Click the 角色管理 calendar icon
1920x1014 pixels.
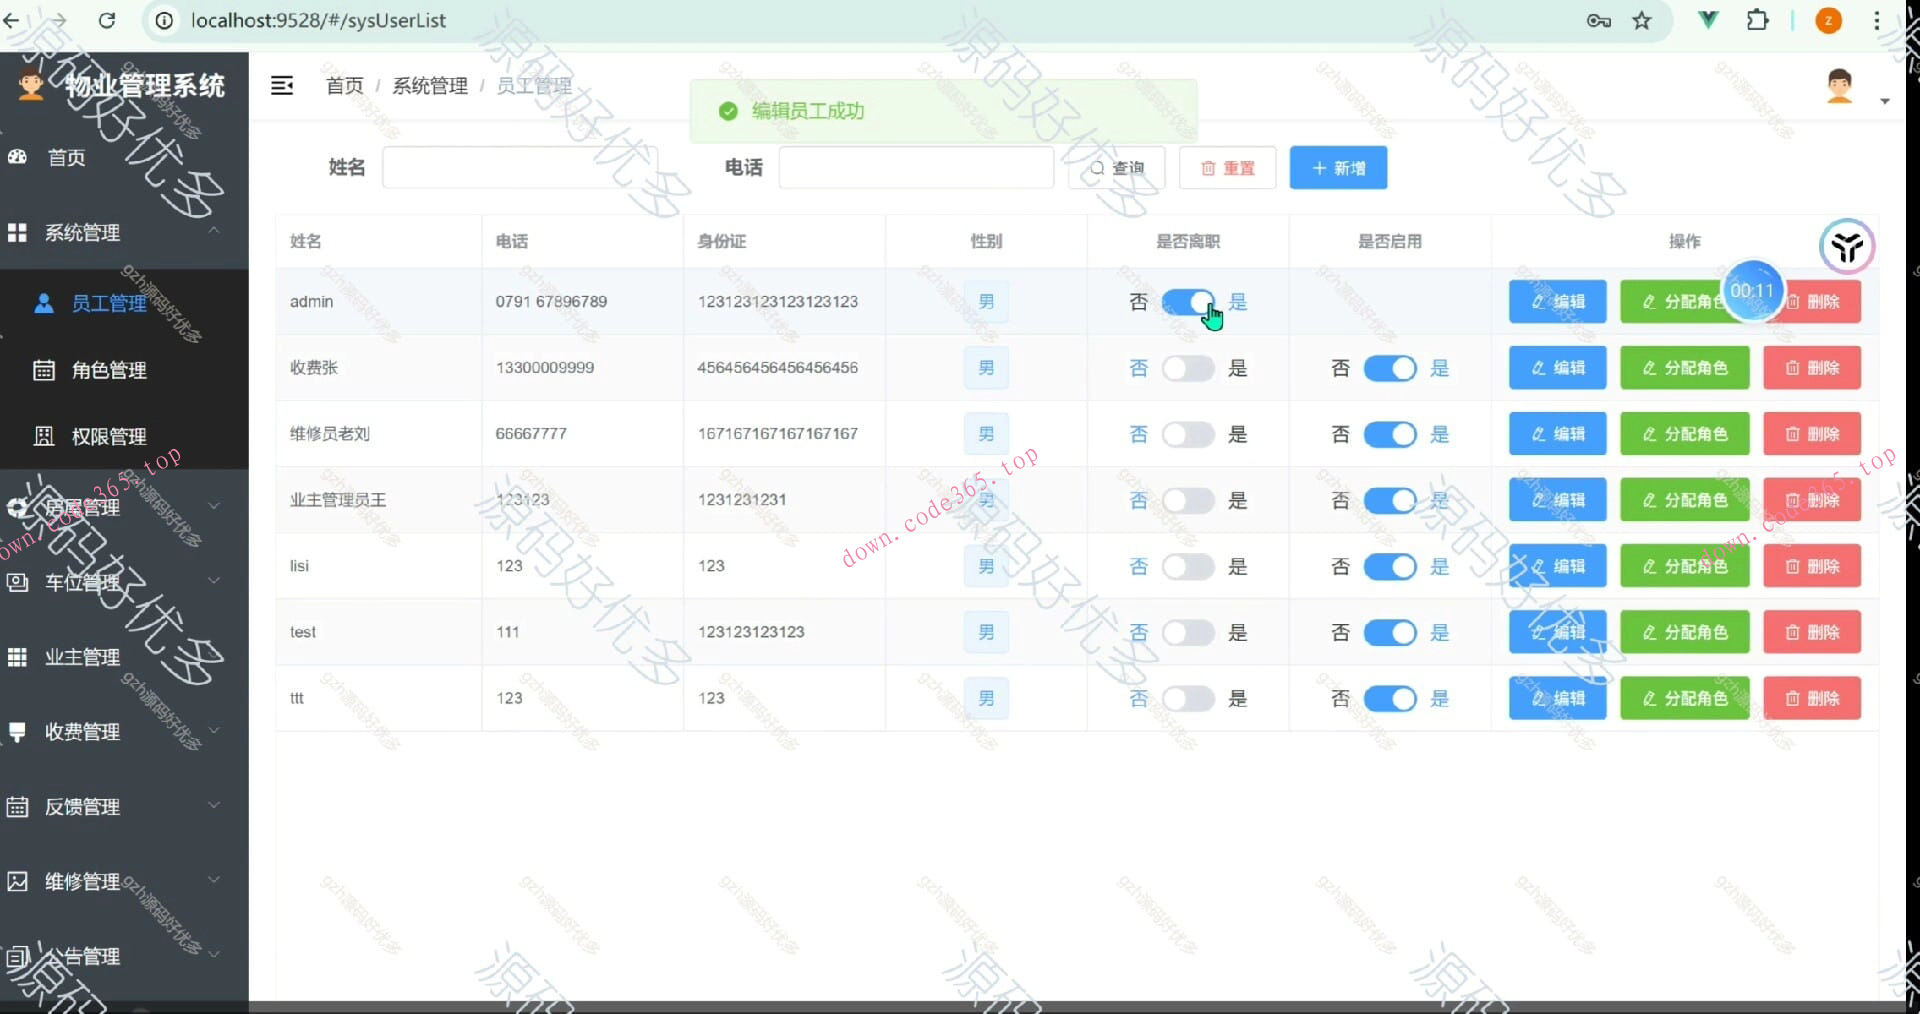click(x=44, y=369)
